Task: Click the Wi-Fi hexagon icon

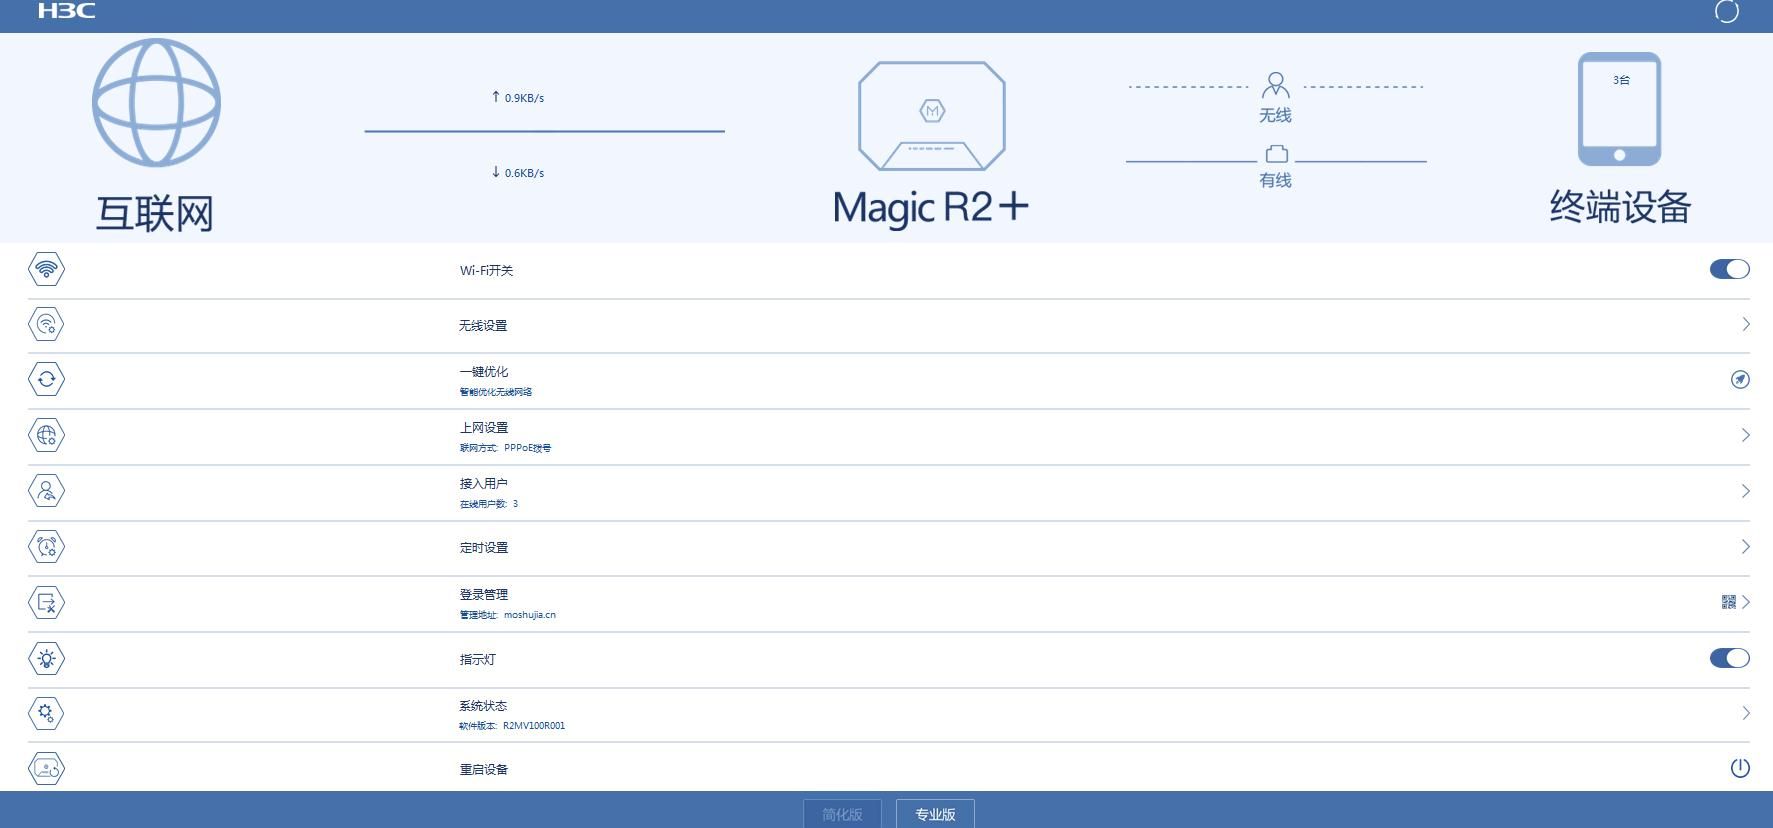Action: click(46, 269)
